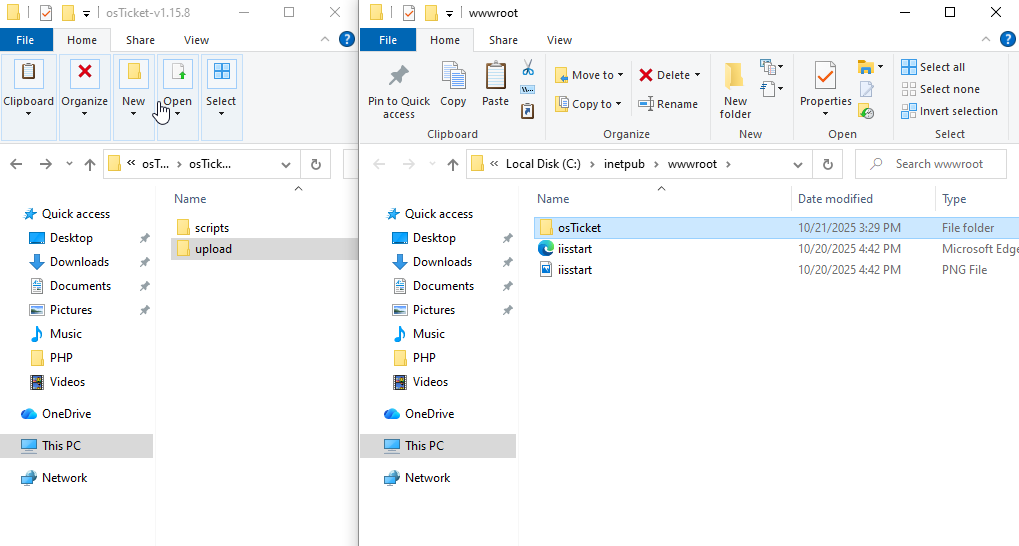The width and height of the screenshot is (1019, 546).
Task: Open New group in osTicket-v1.15.8 window
Action: click(133, 98)
